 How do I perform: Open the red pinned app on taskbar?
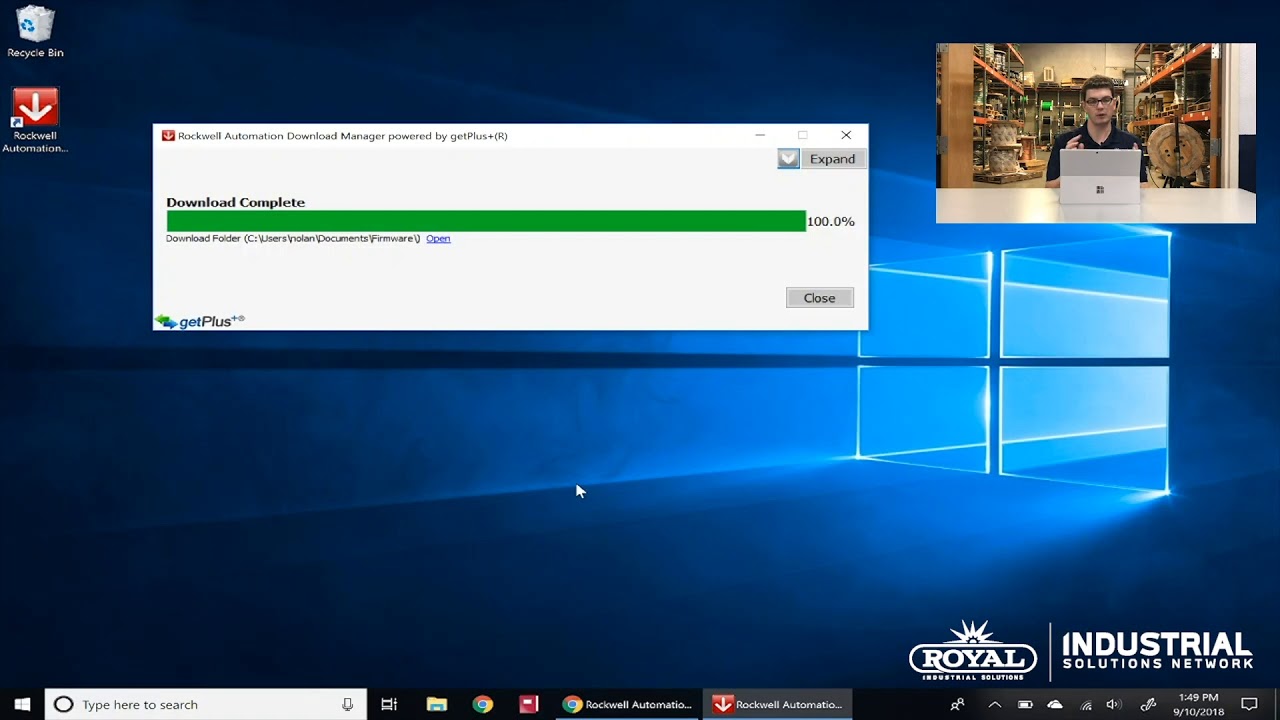[x=528, y=704]
